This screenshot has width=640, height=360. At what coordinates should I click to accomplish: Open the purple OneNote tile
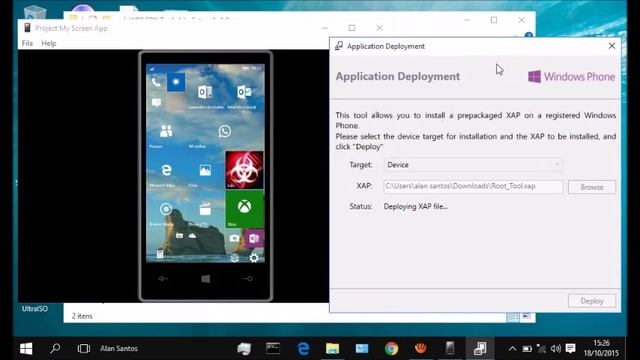pos(254,238)
